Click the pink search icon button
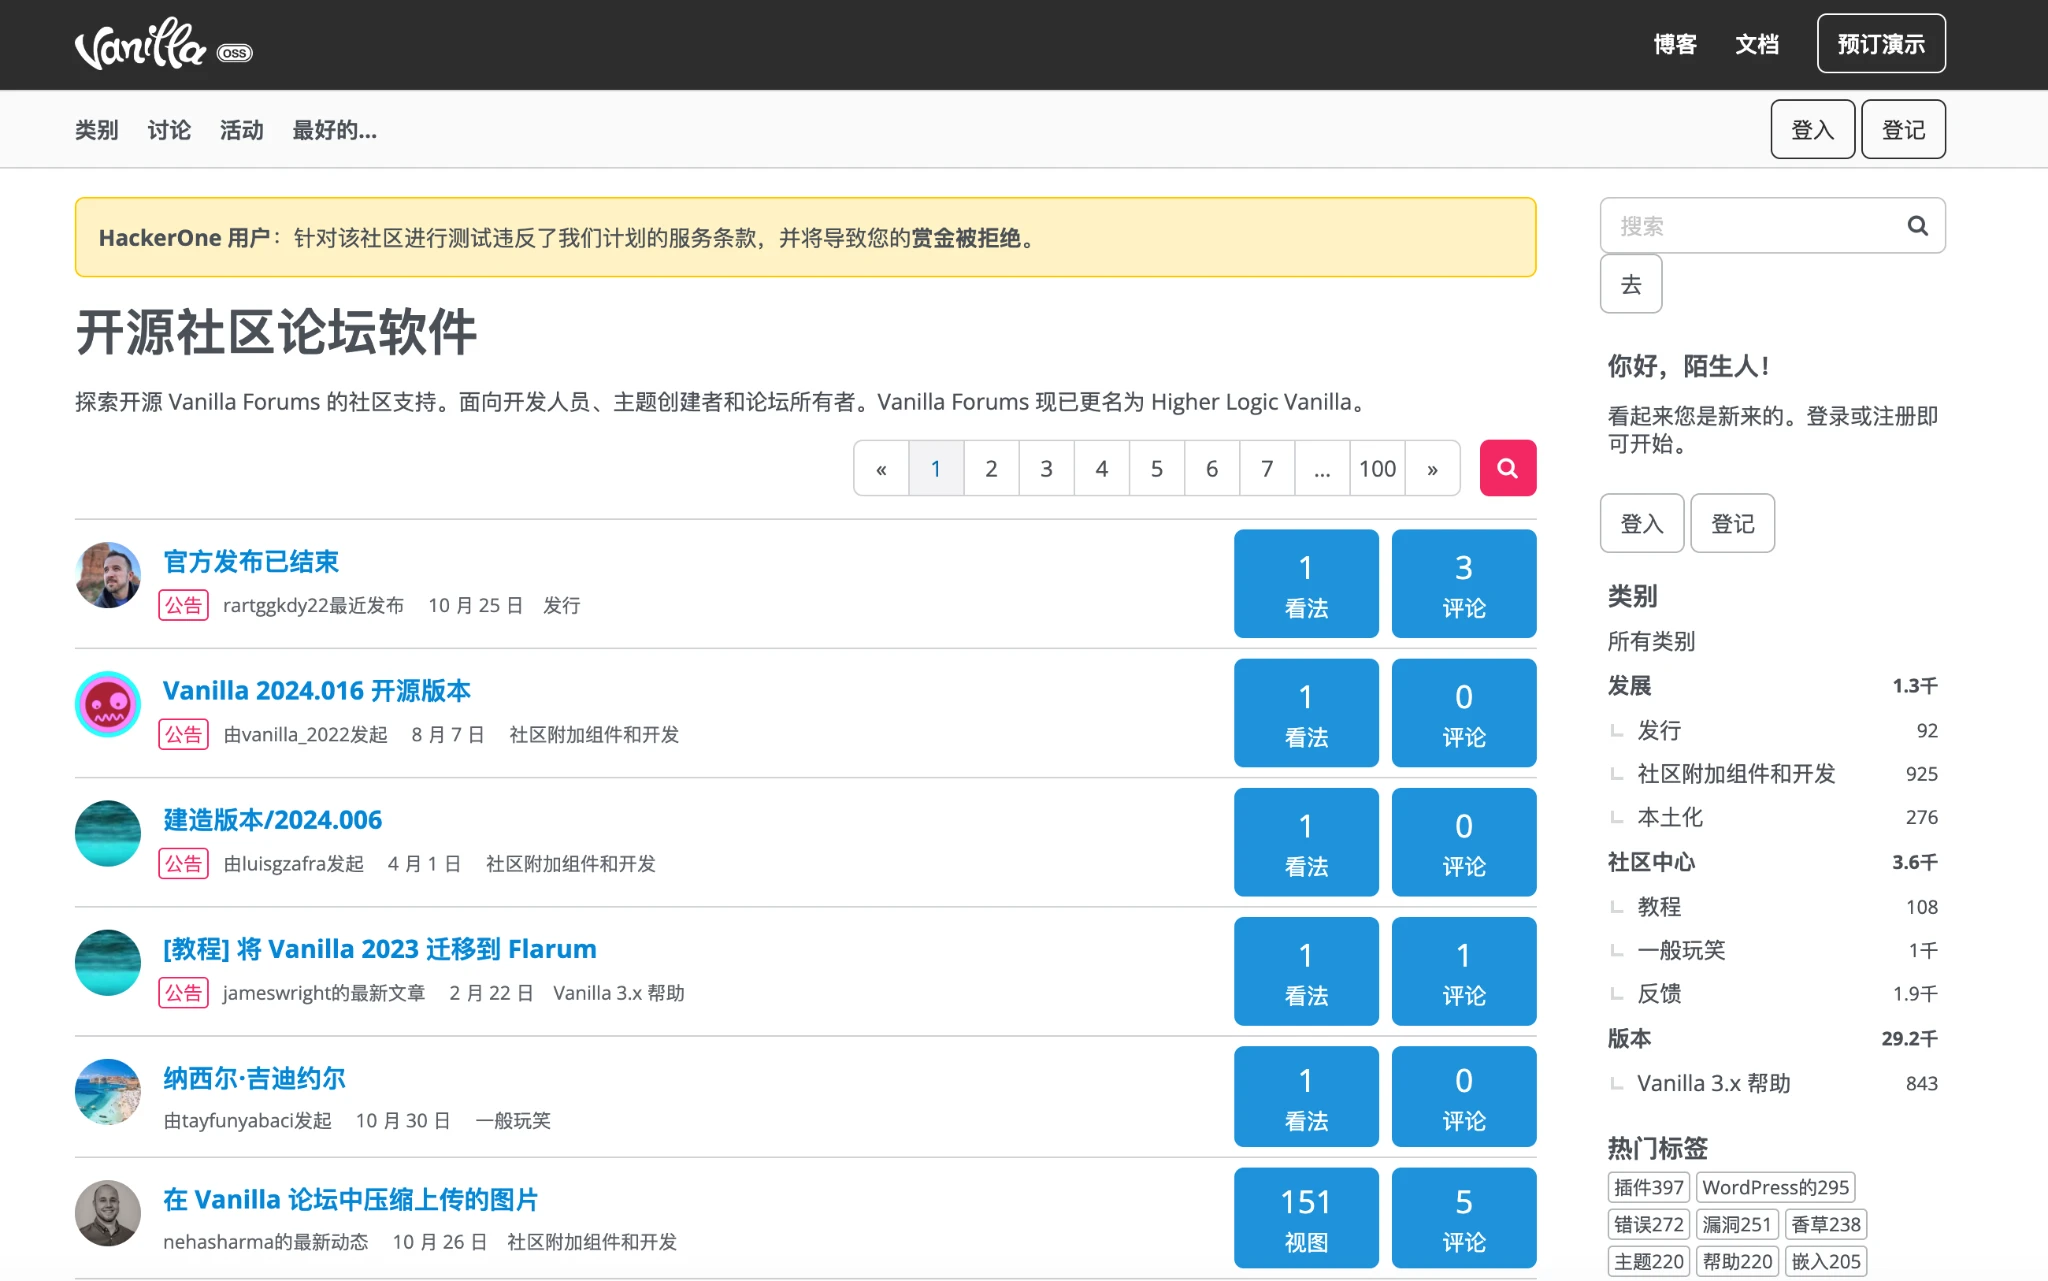This screenshot has width=2048, height=1281. pos(1507,468)
